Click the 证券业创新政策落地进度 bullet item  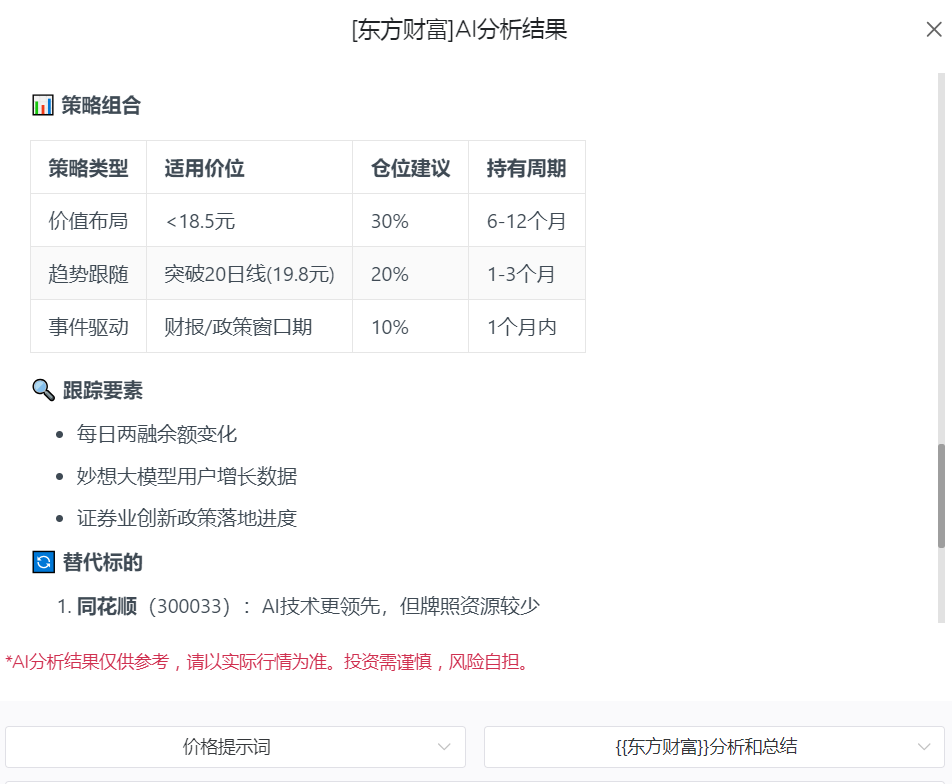[x=187, y=518]
